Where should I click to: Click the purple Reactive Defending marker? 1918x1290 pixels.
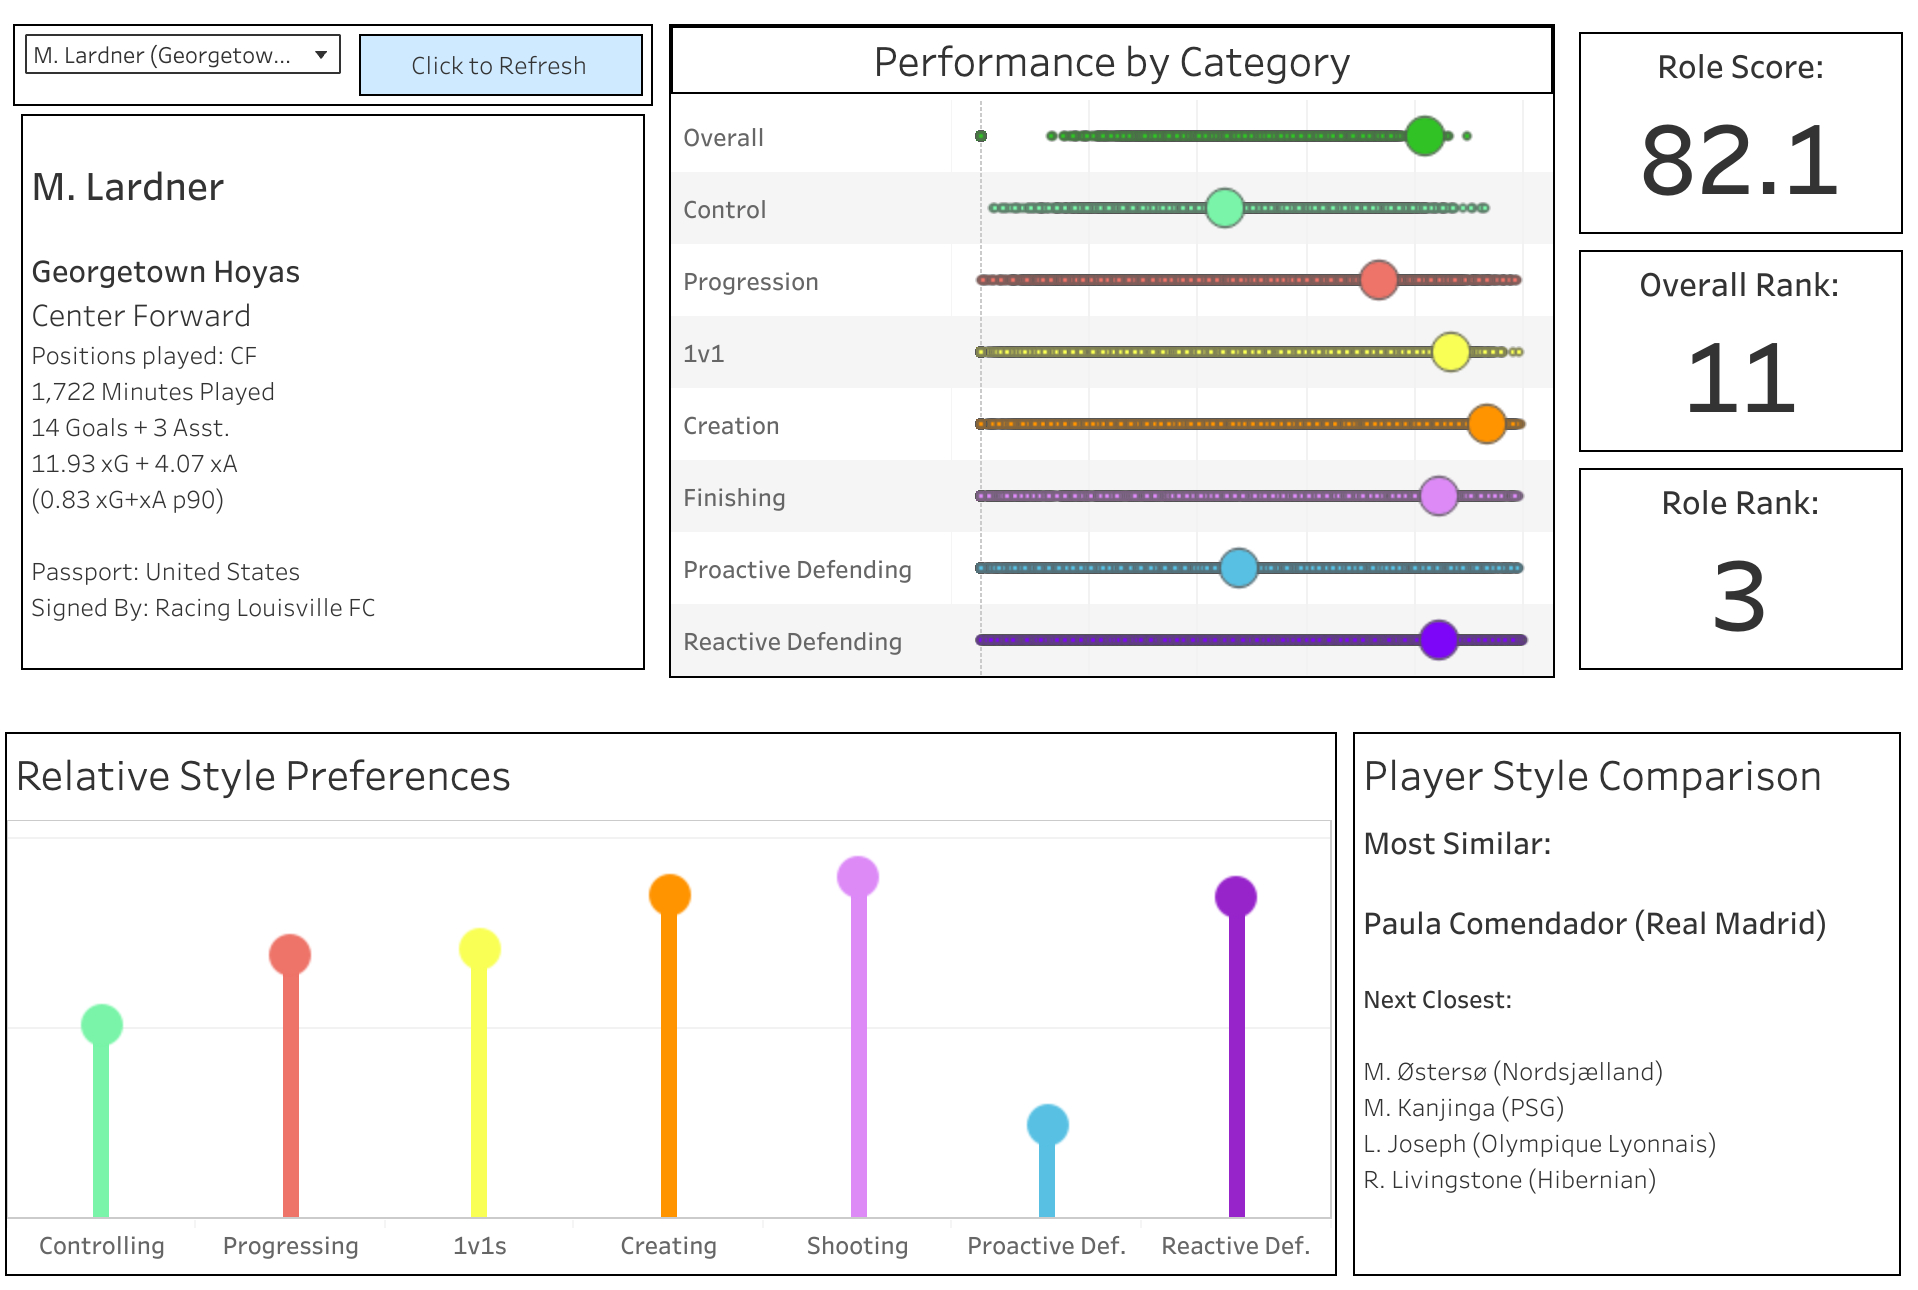pyautogui.click(x=1438, y=640)
